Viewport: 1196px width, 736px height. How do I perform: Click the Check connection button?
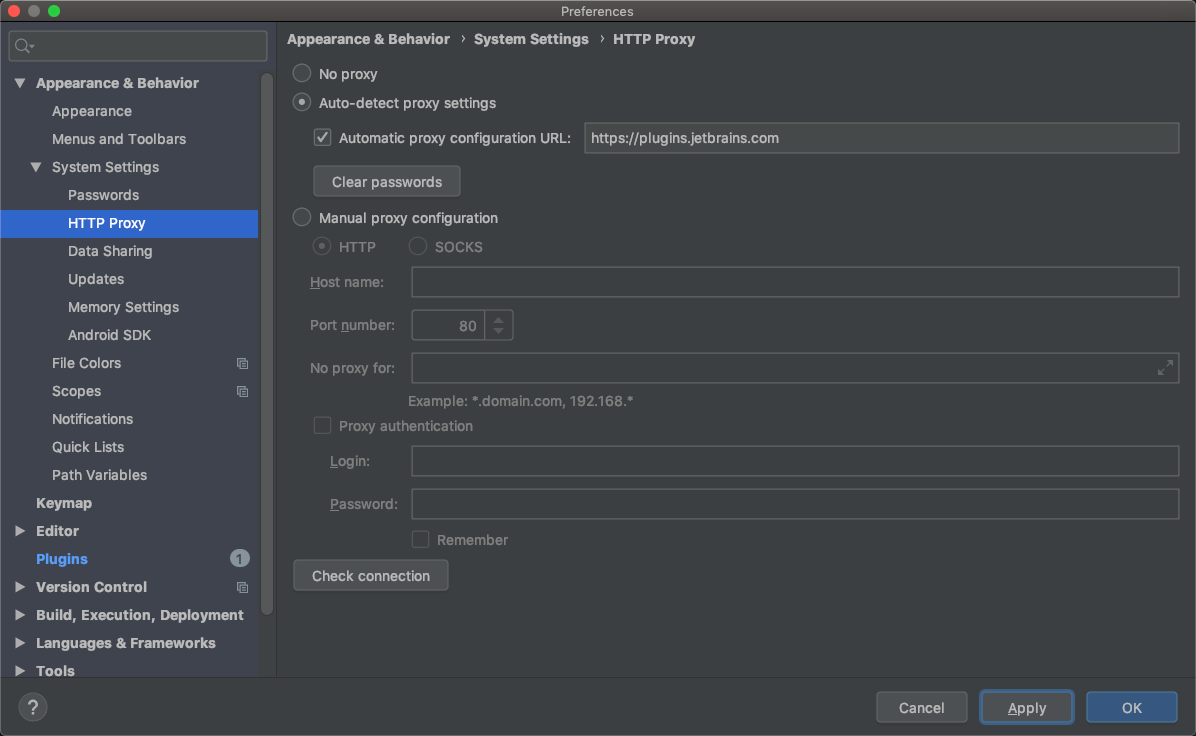pos(371,576)
